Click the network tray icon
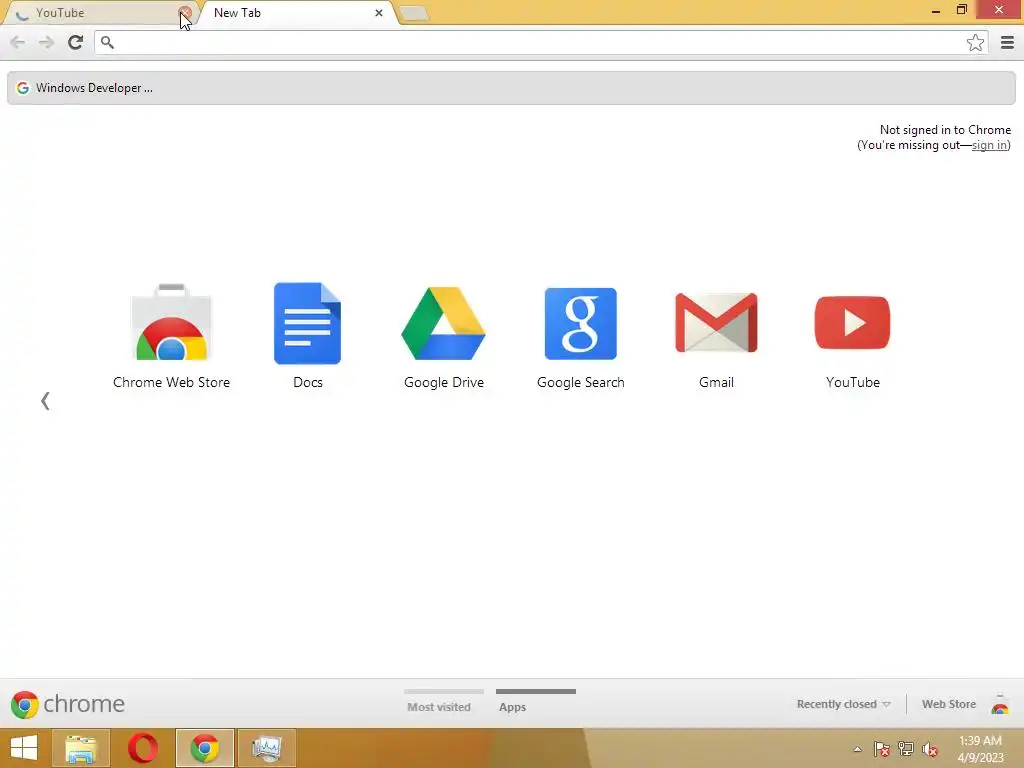The height and width of the screenshot is (768, 1024). [906, 749]
